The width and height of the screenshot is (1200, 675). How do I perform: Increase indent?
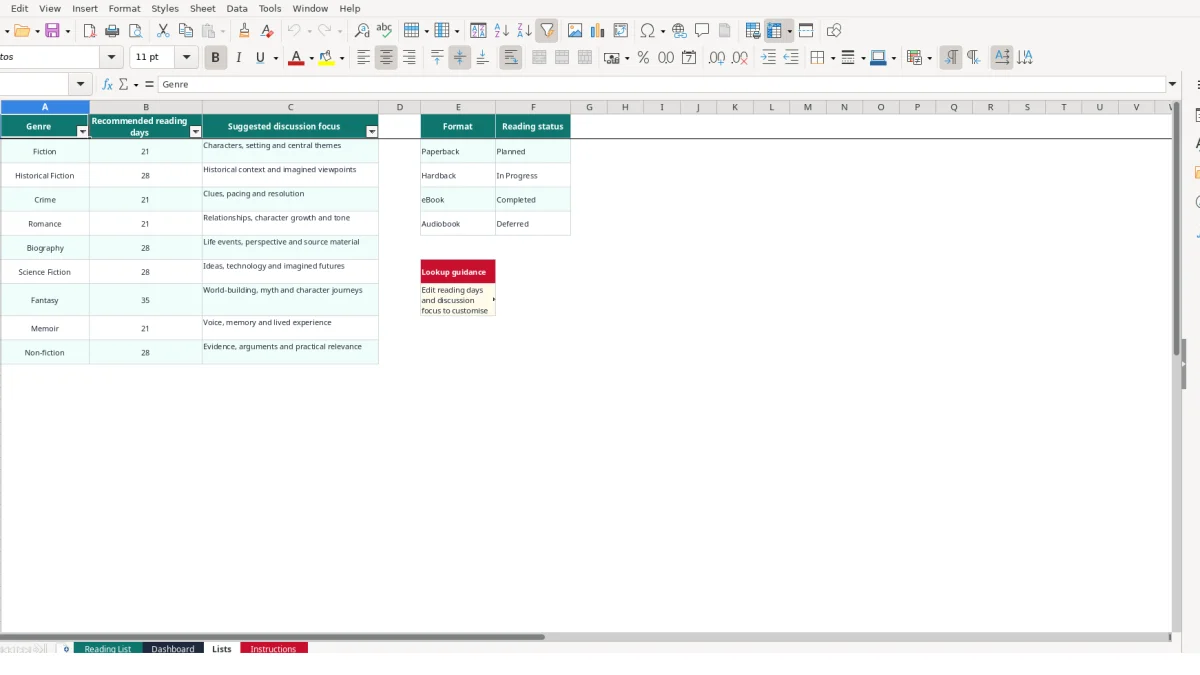pos(768,58)
